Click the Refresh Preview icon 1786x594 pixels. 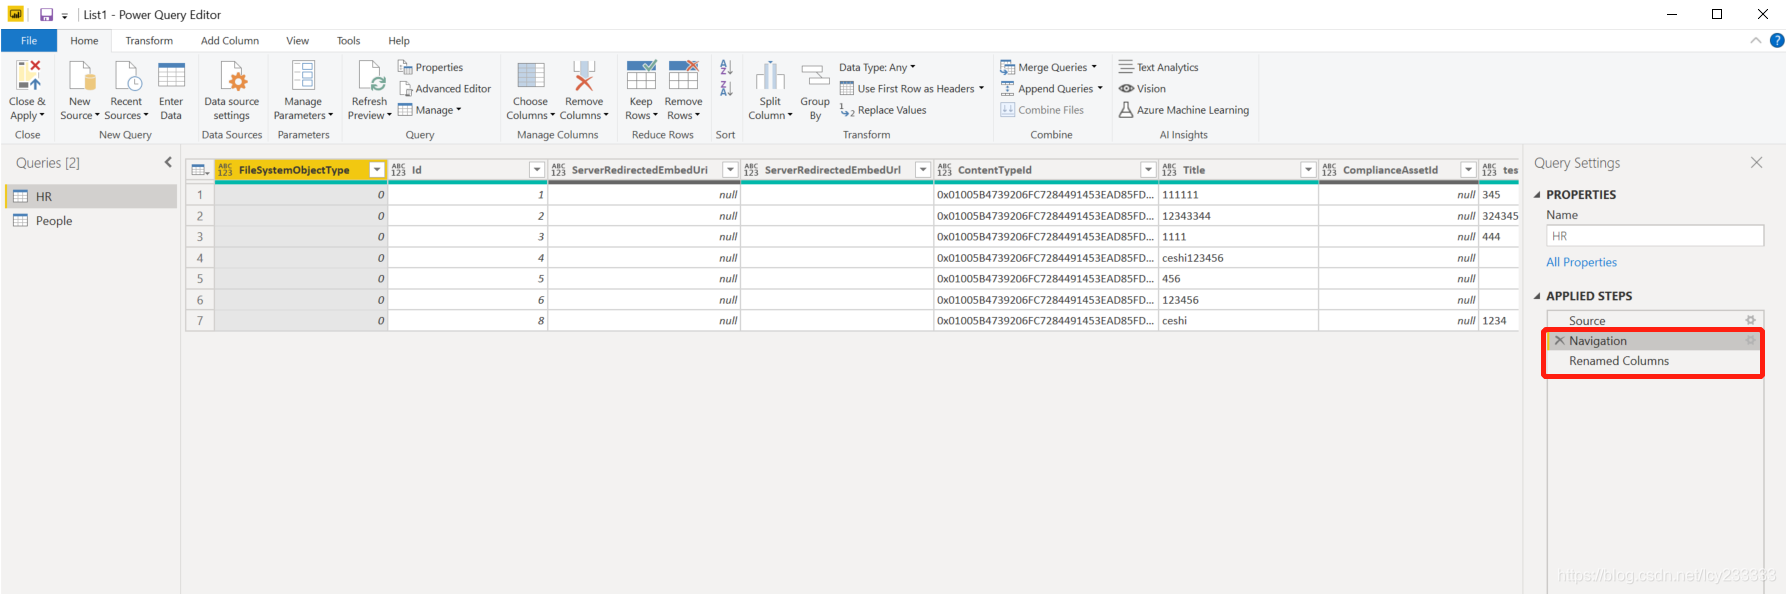click(x=370, y=76)
